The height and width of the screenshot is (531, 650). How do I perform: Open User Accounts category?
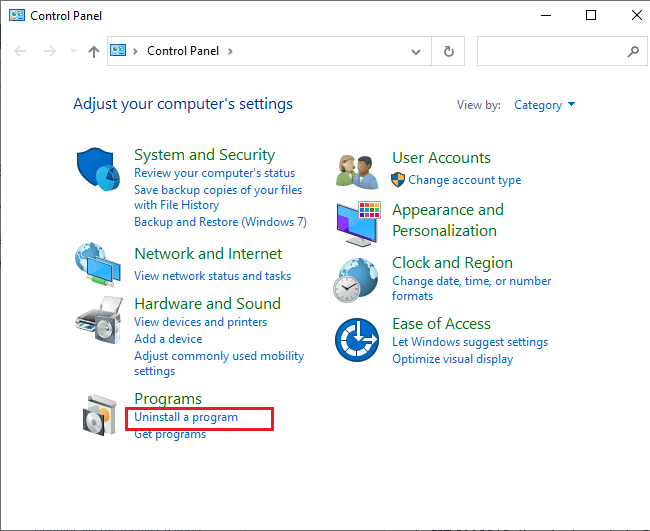pos(441,158)
